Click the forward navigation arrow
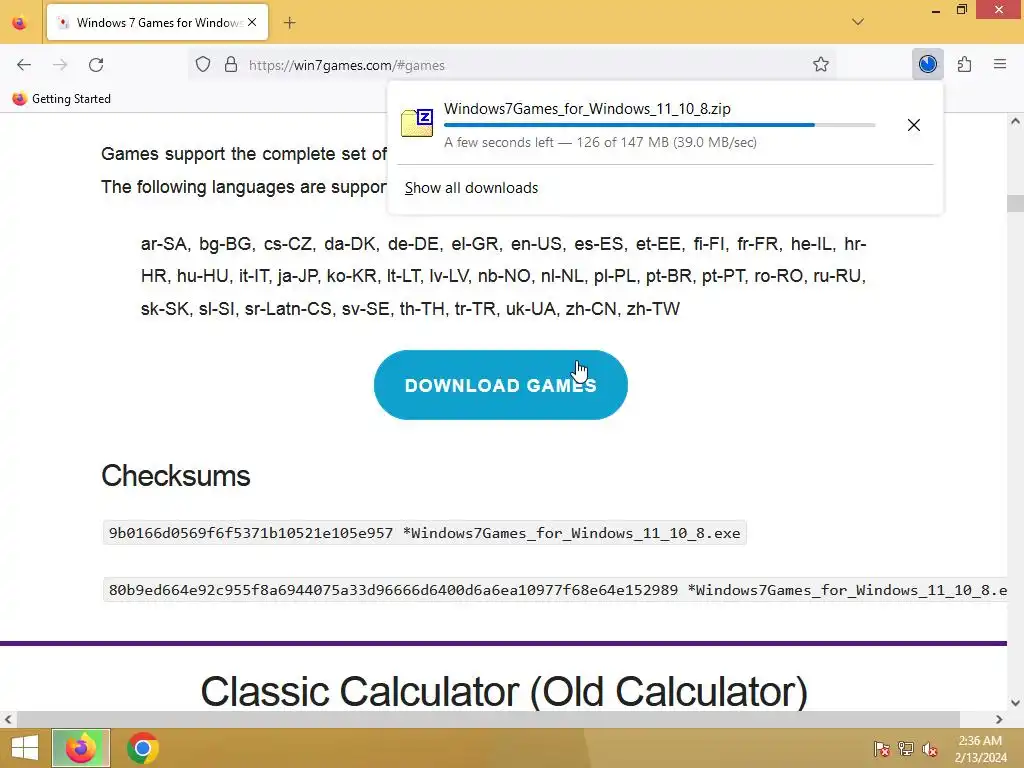Screen dimensions: 1024x768 pyautogui.click(x=60, y=65)
